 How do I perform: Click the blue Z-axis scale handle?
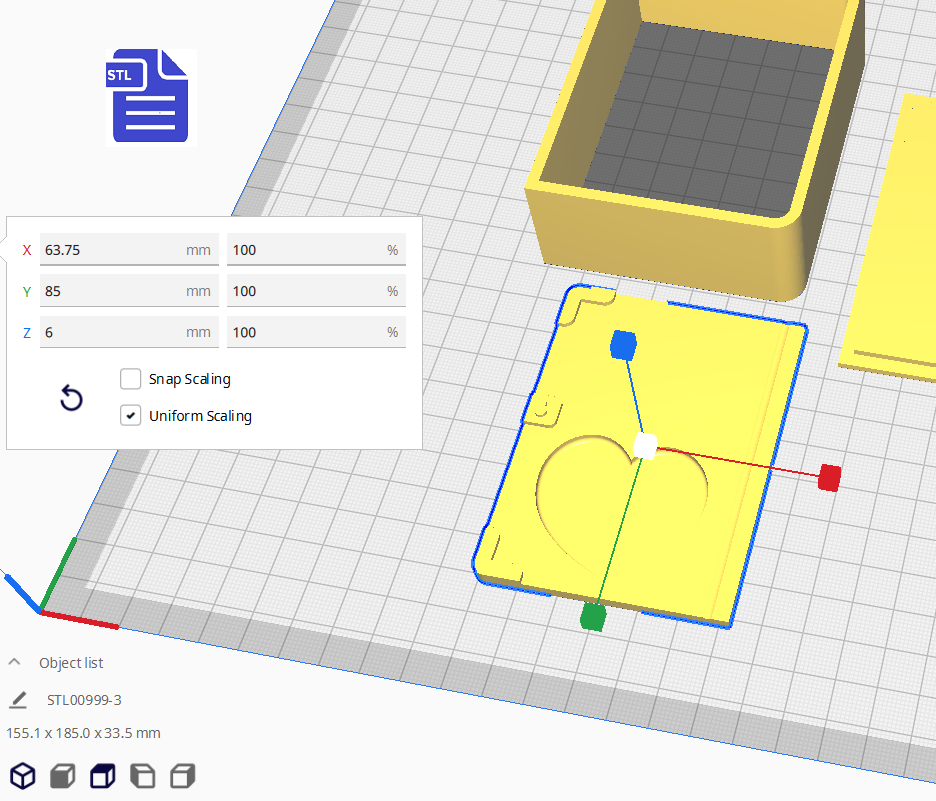pyautogui.click(x=623, y=345)
